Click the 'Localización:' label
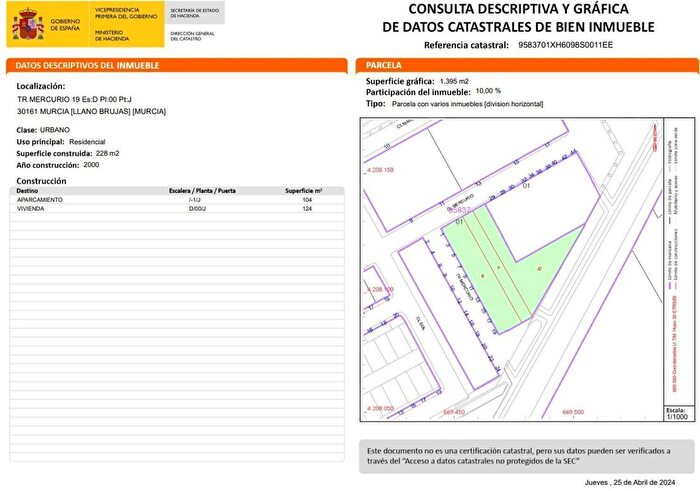700x491 pixels. pos(41,86)
